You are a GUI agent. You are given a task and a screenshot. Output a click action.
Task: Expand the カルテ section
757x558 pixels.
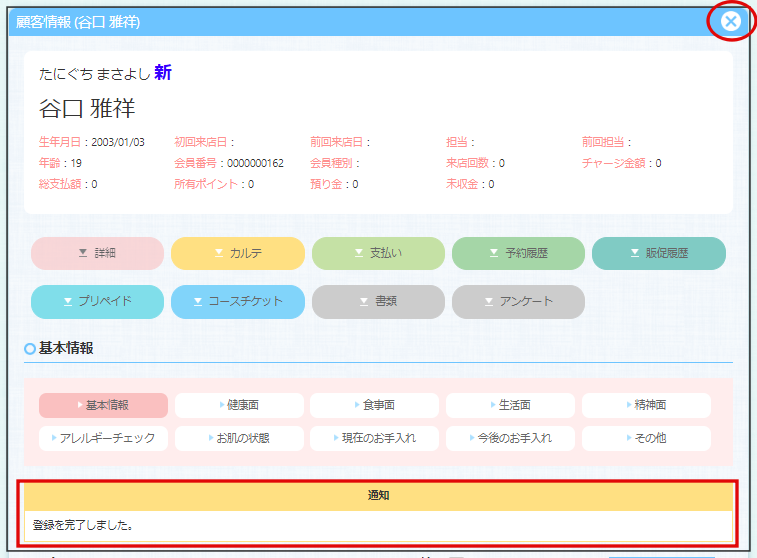click(x=238, y=254)
